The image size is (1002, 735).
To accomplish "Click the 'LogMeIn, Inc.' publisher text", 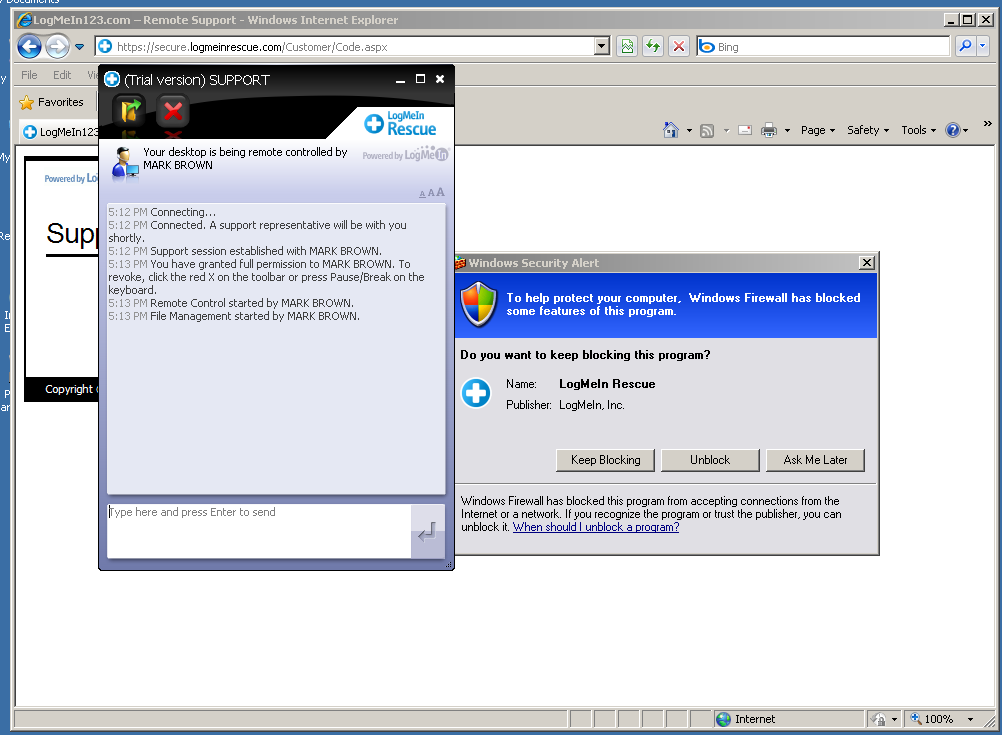I will point(592,405).
